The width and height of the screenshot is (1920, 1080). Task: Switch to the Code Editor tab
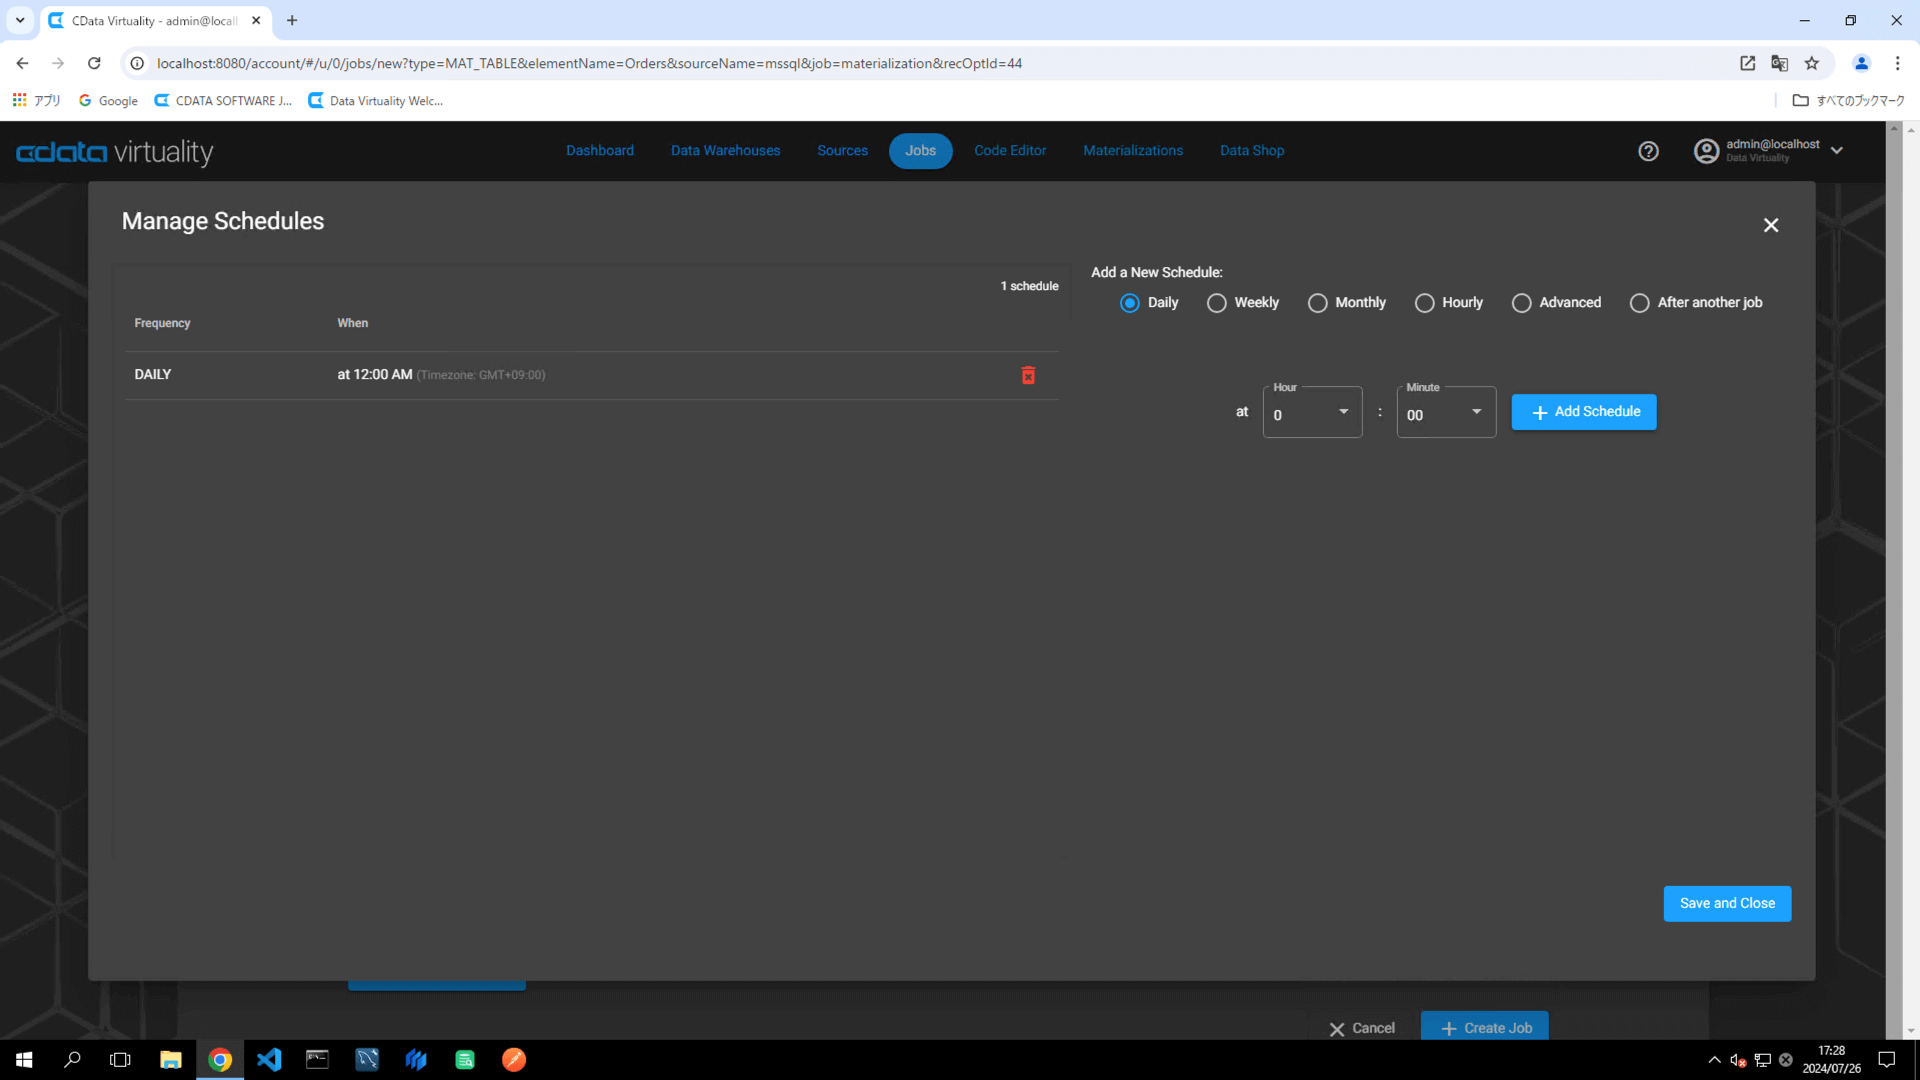1010,151
